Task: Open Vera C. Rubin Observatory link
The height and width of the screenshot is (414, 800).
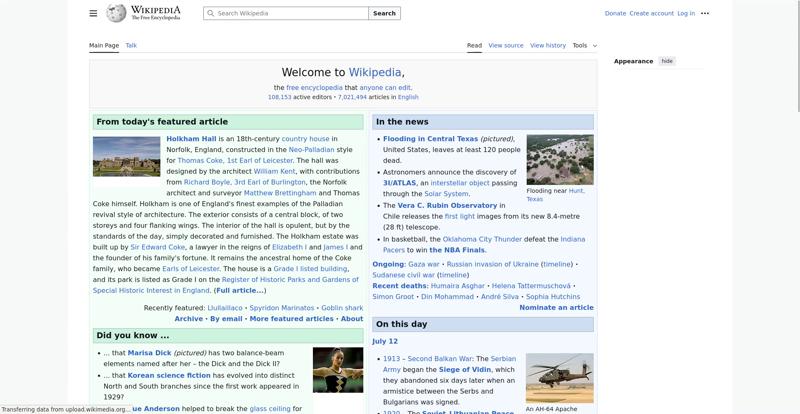Action: [447, 205]
